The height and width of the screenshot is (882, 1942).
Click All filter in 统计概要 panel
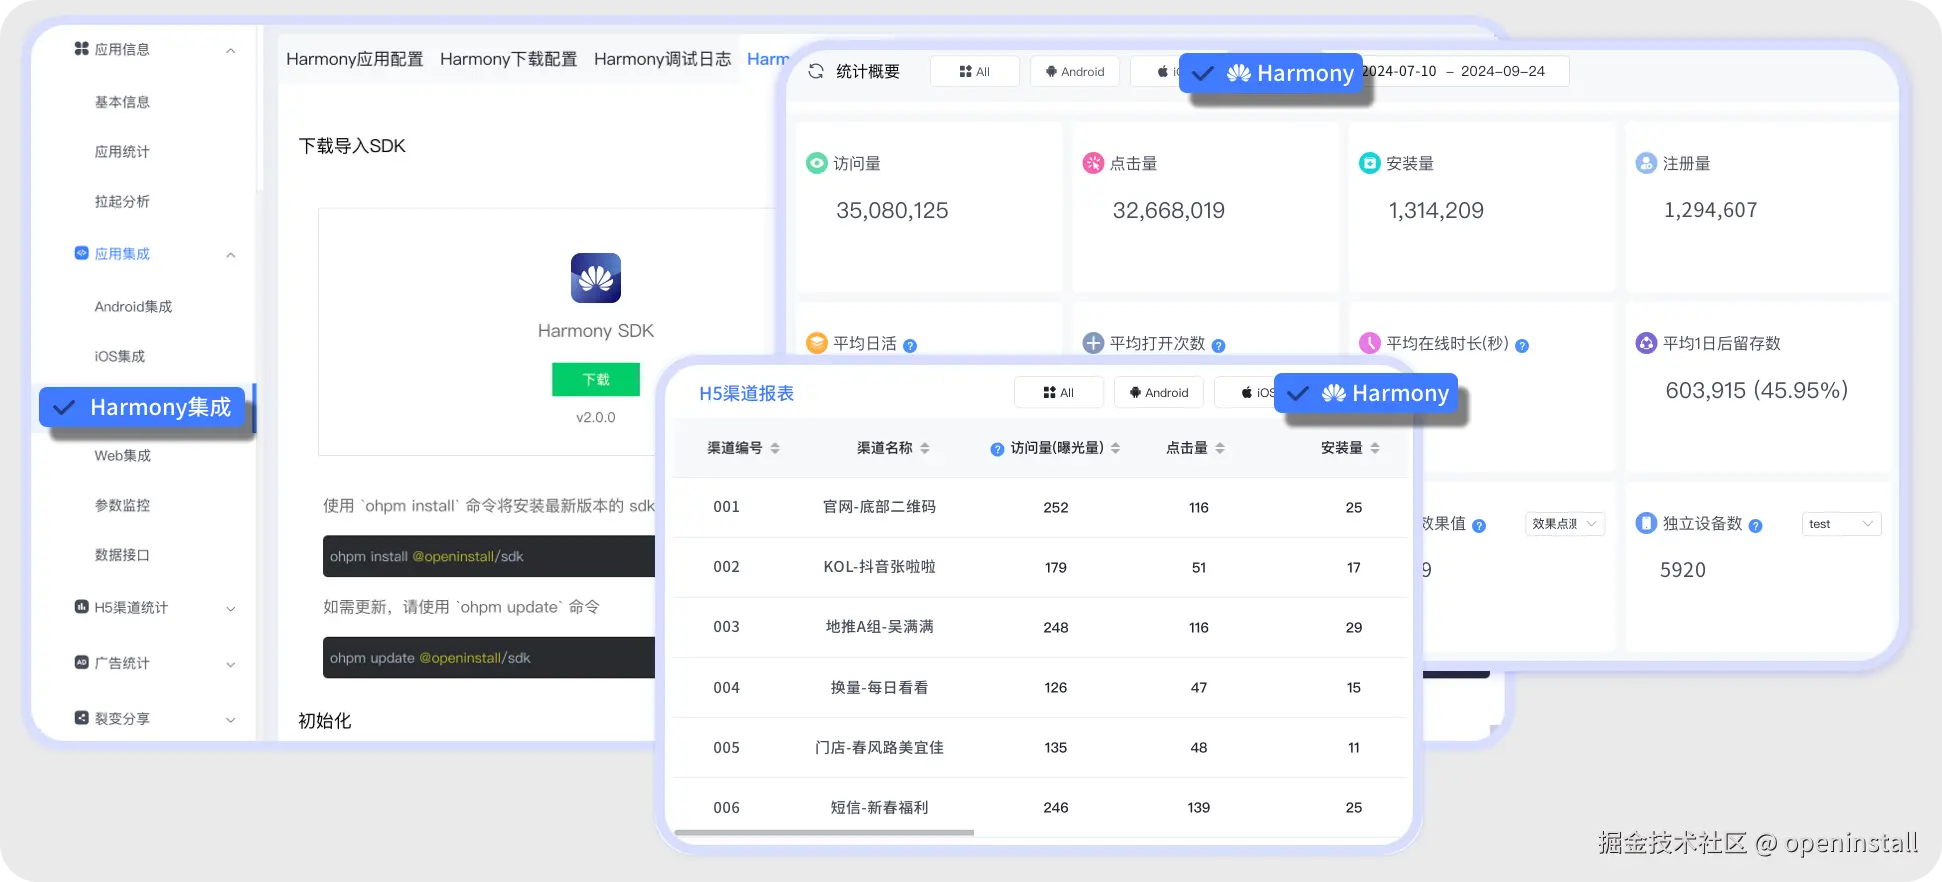click(x=975, y=71)
